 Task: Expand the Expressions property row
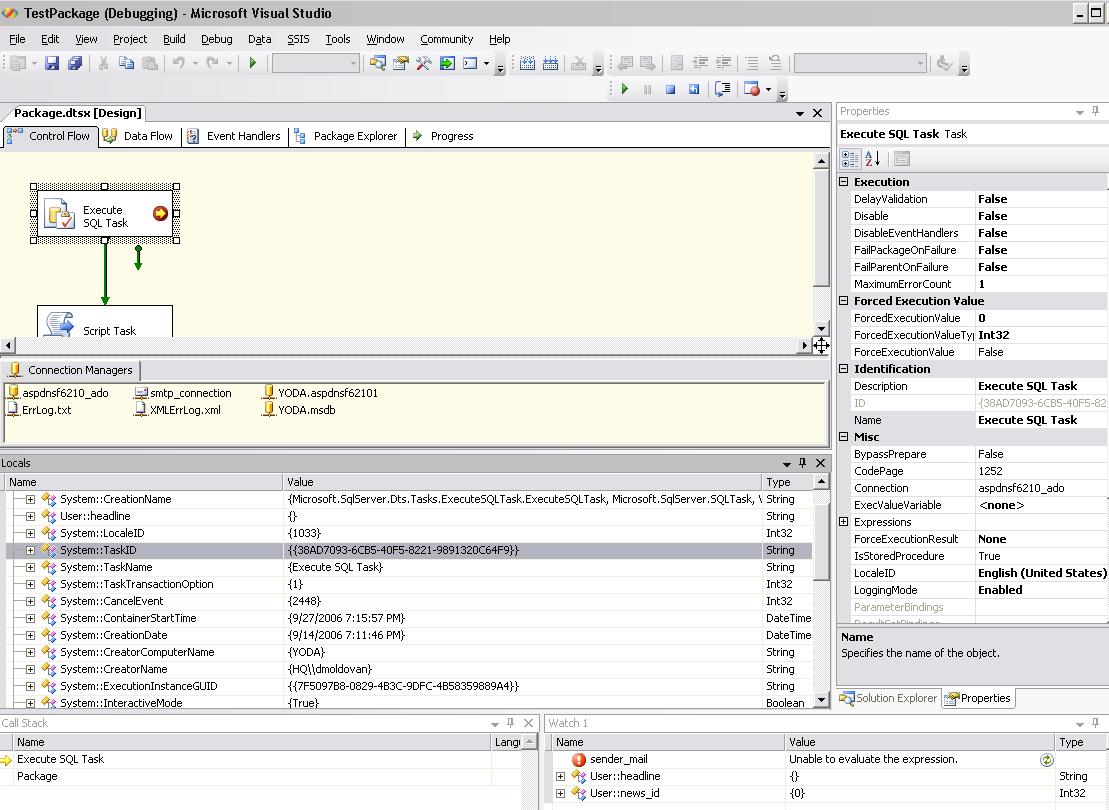point(844,522)
